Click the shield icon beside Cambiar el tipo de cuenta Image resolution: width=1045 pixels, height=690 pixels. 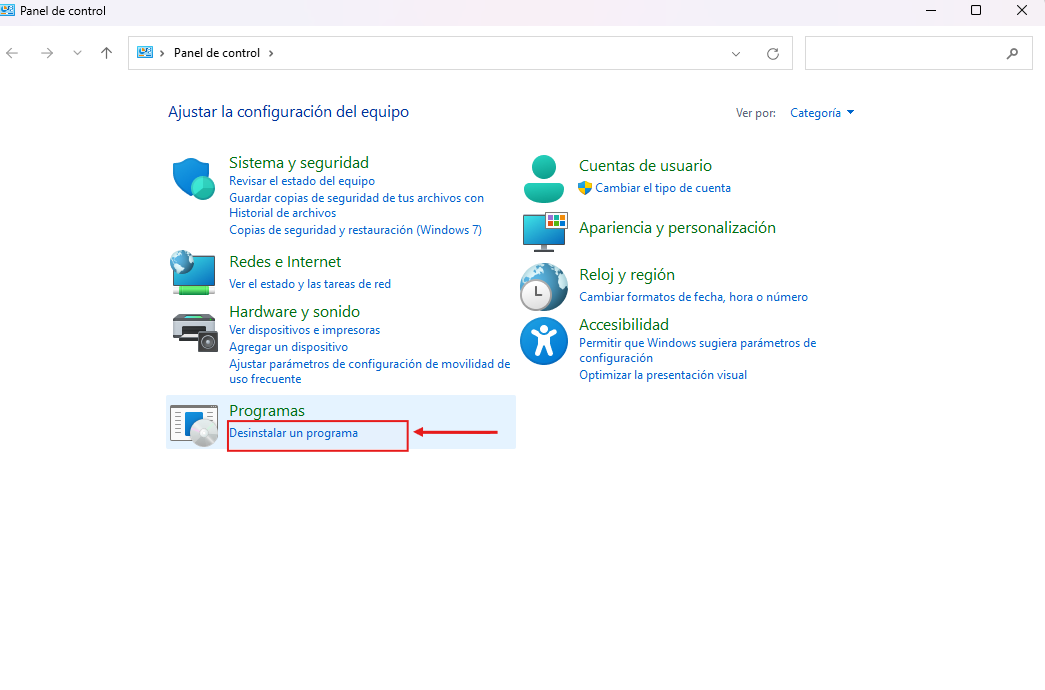585,188
